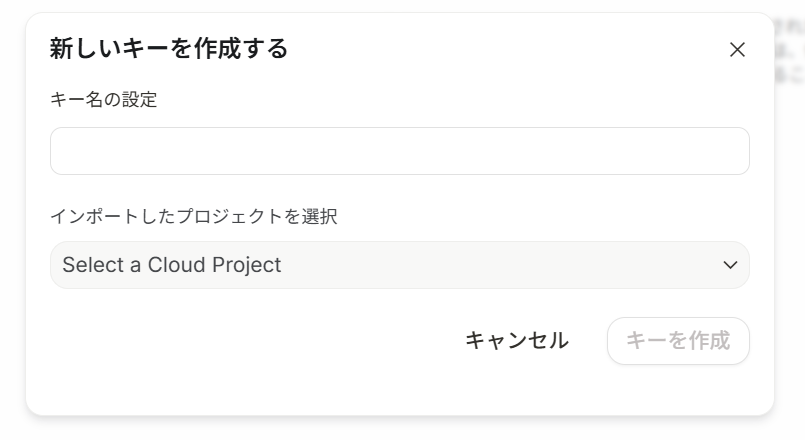Image resolution: width=805 pixels, height=440 pixels.
Task: Expand the imported project combo box
Action: tap(399, 265)
